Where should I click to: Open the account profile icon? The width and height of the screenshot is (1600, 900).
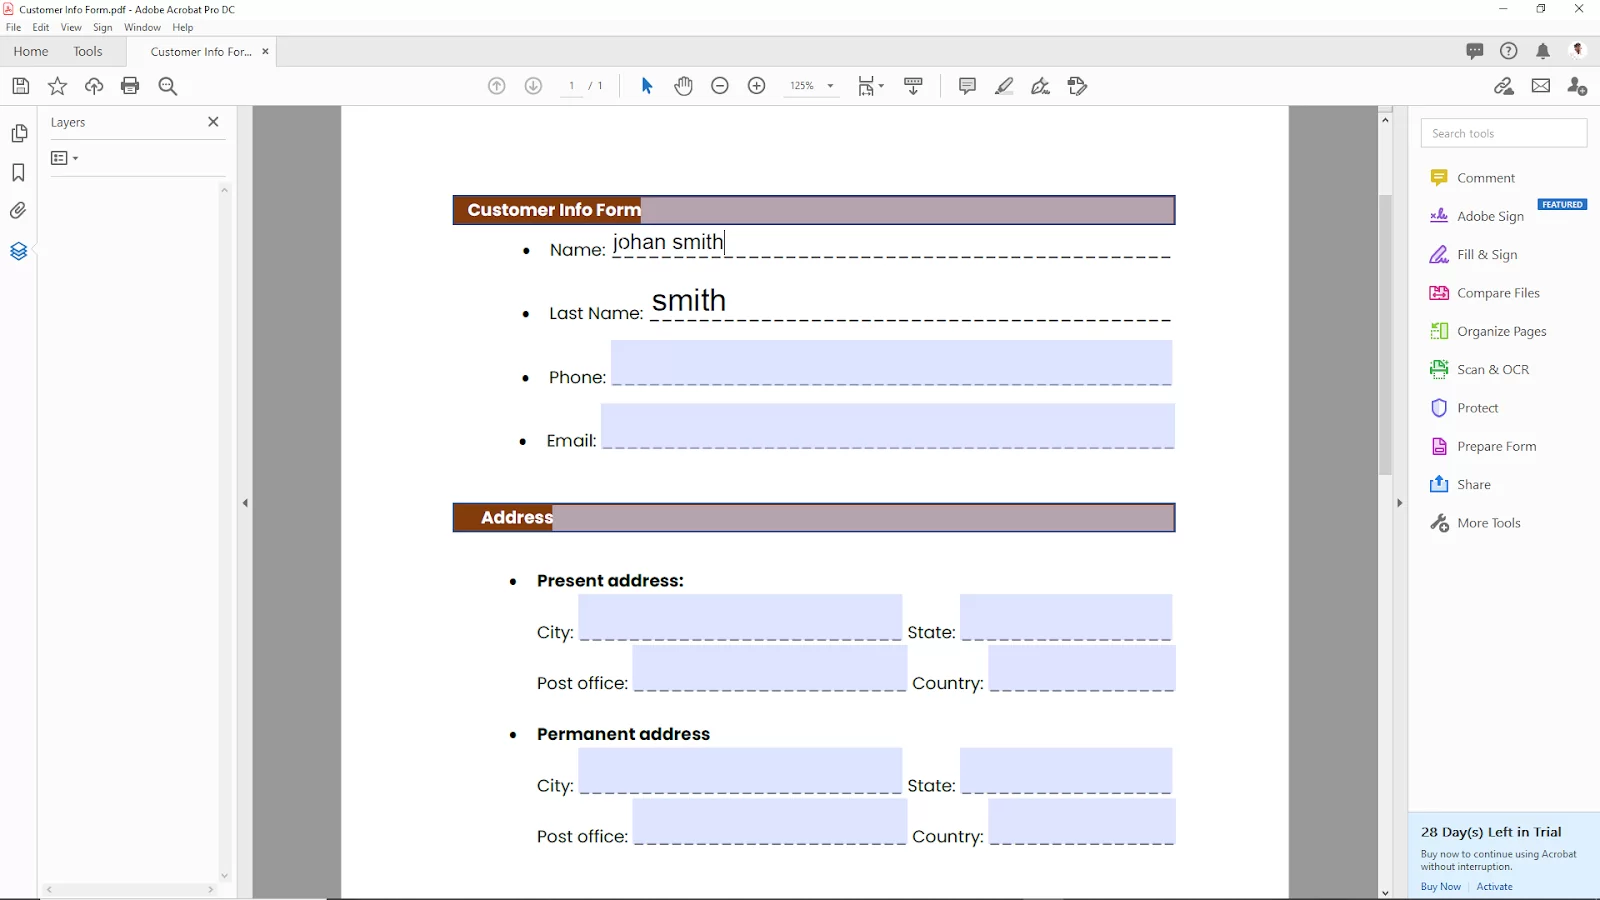1579,51
